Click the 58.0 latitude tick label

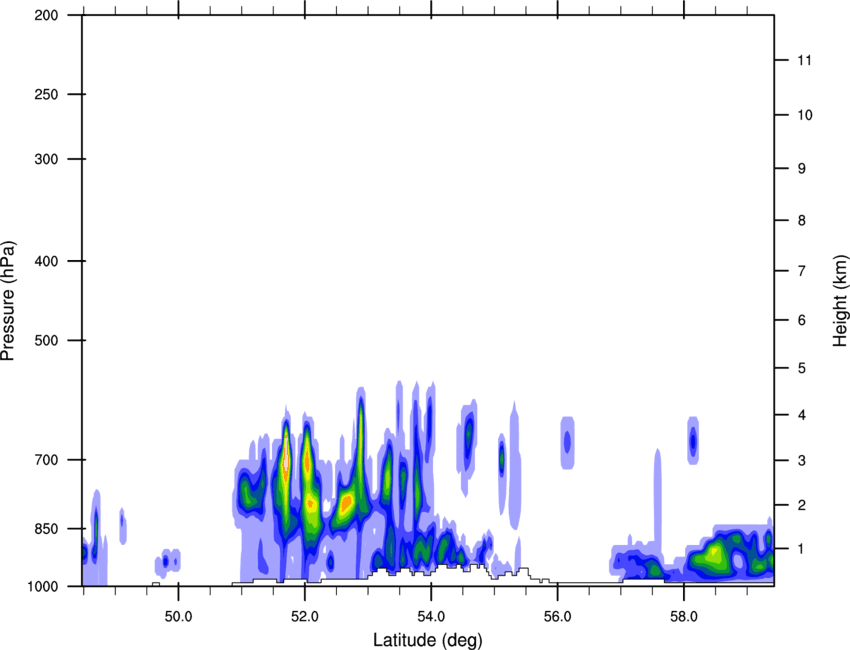click(684, 617)
